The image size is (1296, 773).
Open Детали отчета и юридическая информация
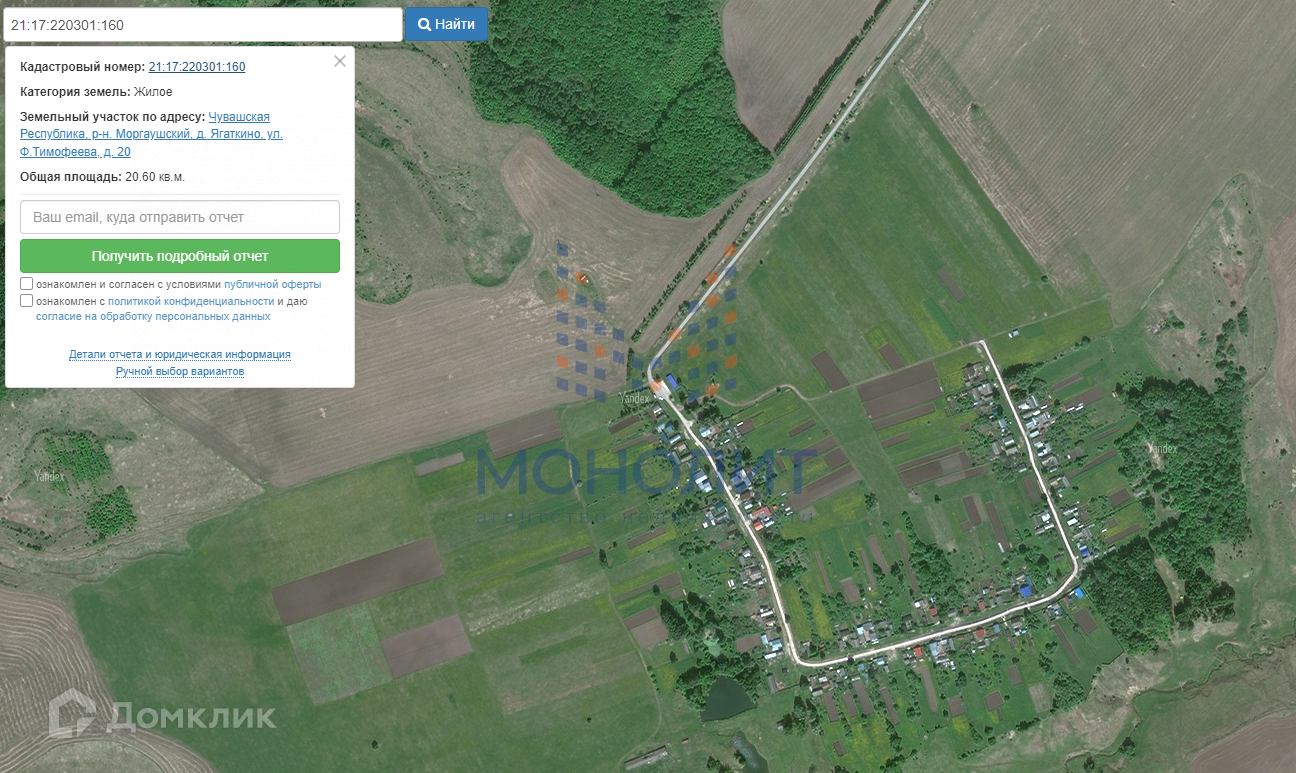click(180, 354)
